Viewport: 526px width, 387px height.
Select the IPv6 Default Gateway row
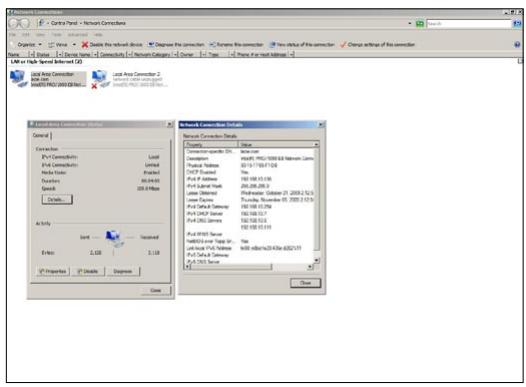(x=249, y=255)
